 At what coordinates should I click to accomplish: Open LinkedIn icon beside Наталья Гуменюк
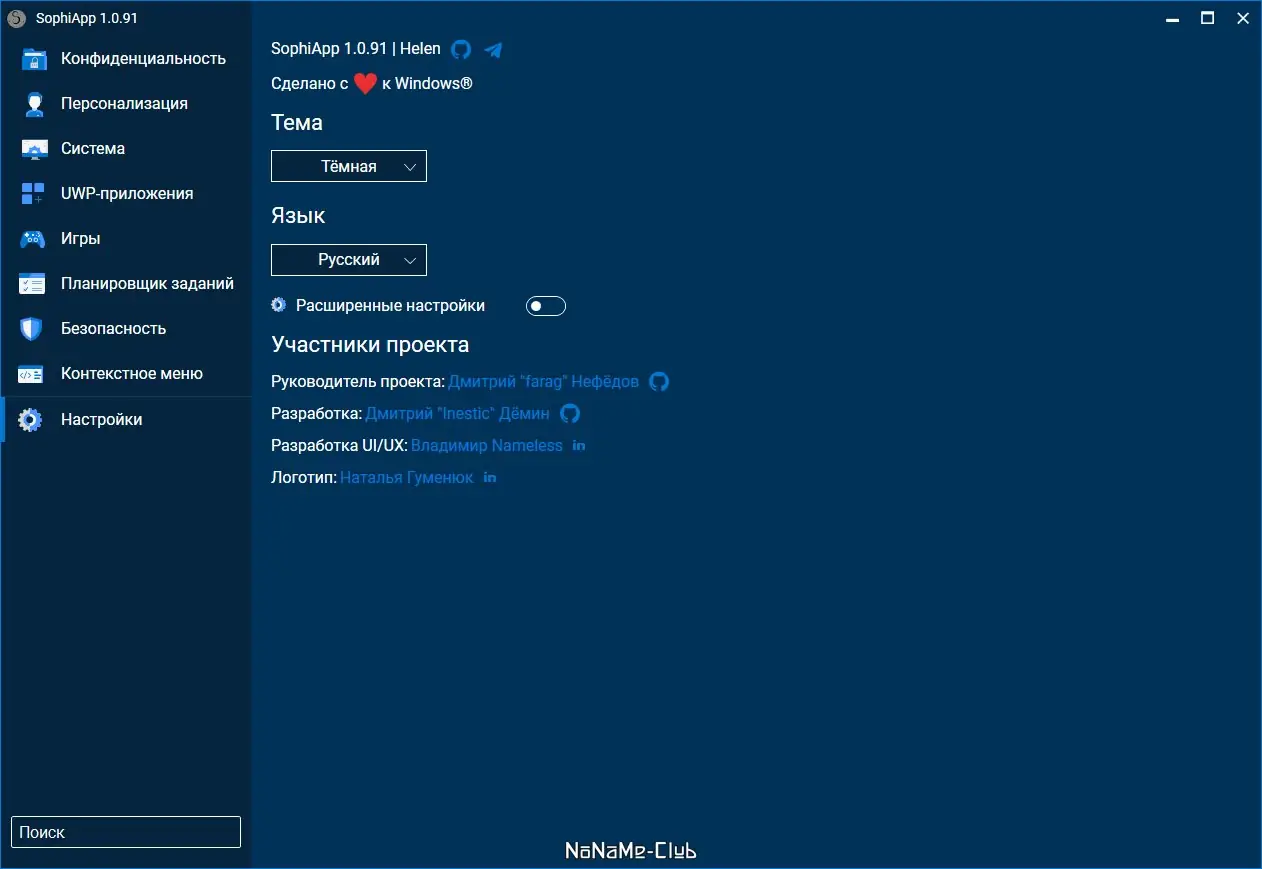(x=490, y=477)
